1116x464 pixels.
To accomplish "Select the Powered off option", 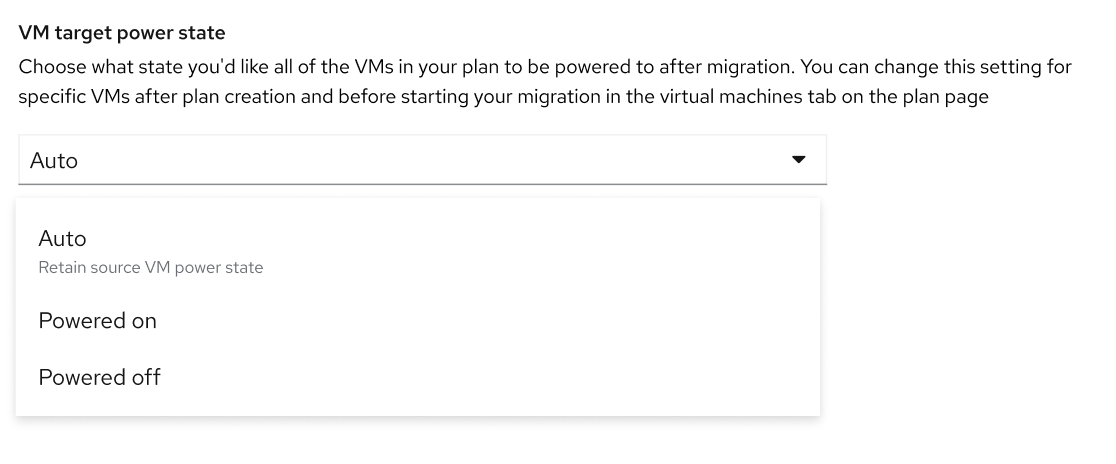I will click(99, 377).
